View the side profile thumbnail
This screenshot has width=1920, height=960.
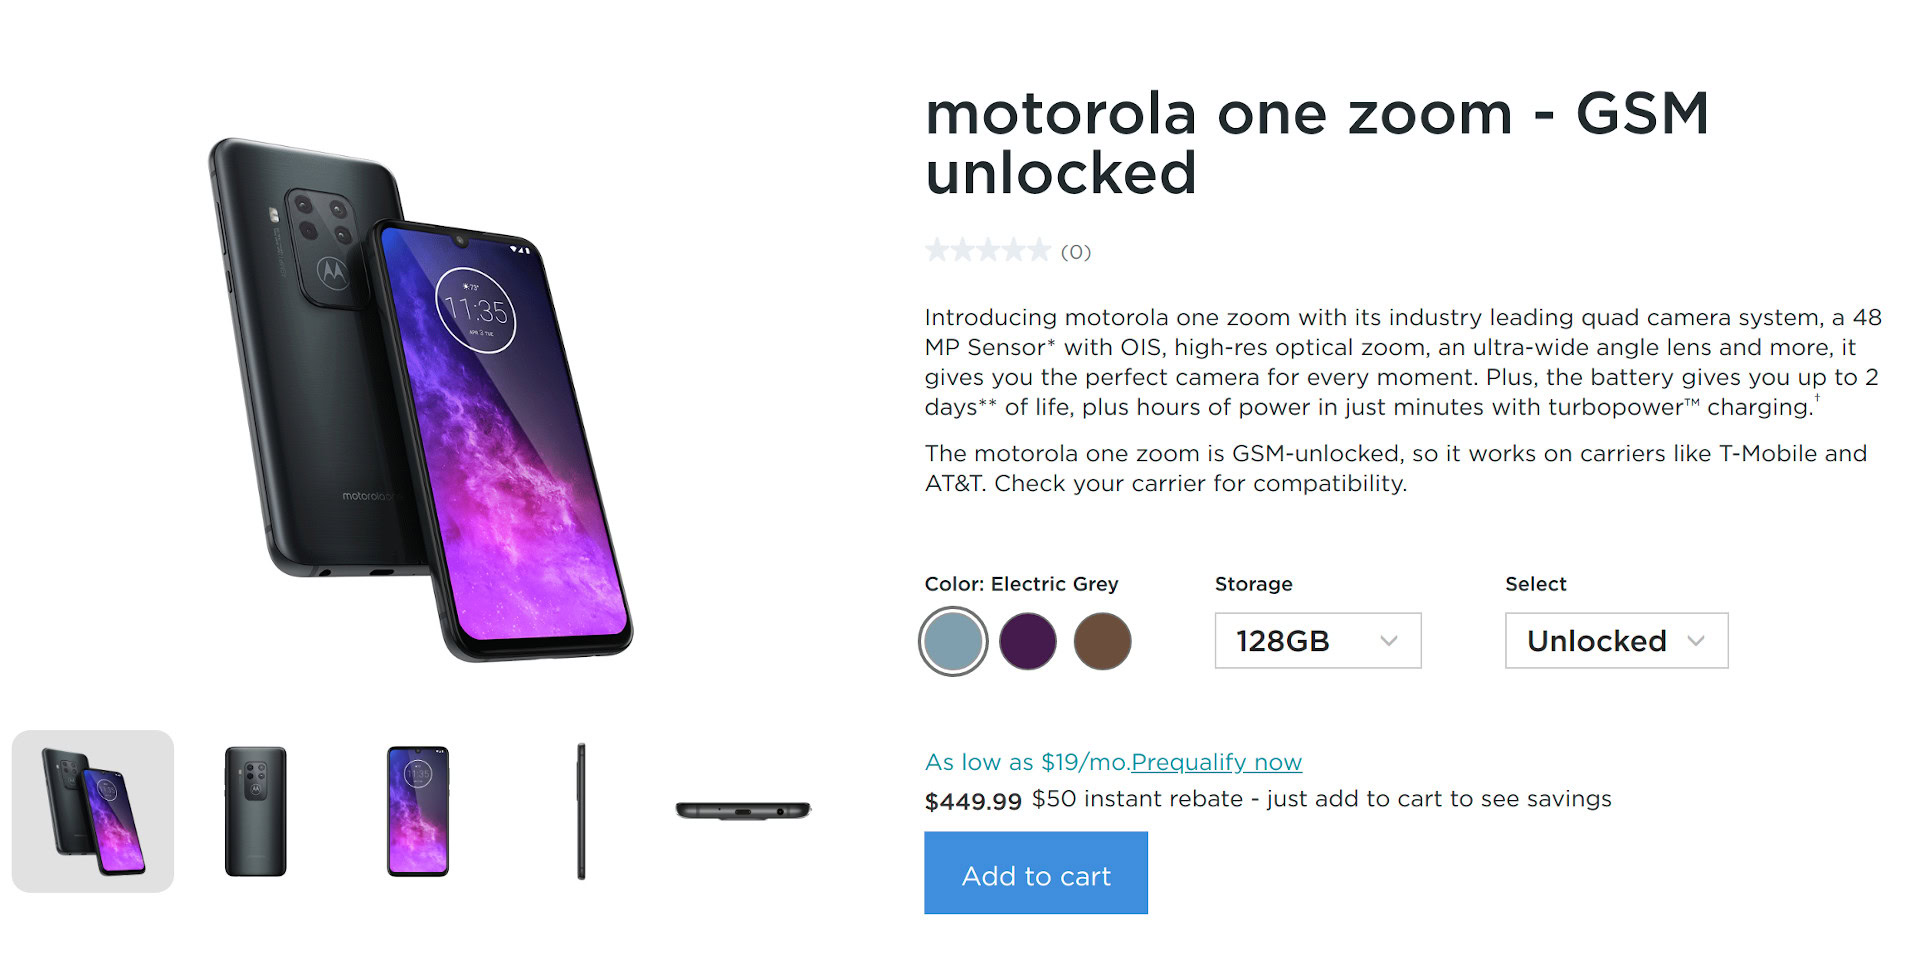(x=581, y=811)
